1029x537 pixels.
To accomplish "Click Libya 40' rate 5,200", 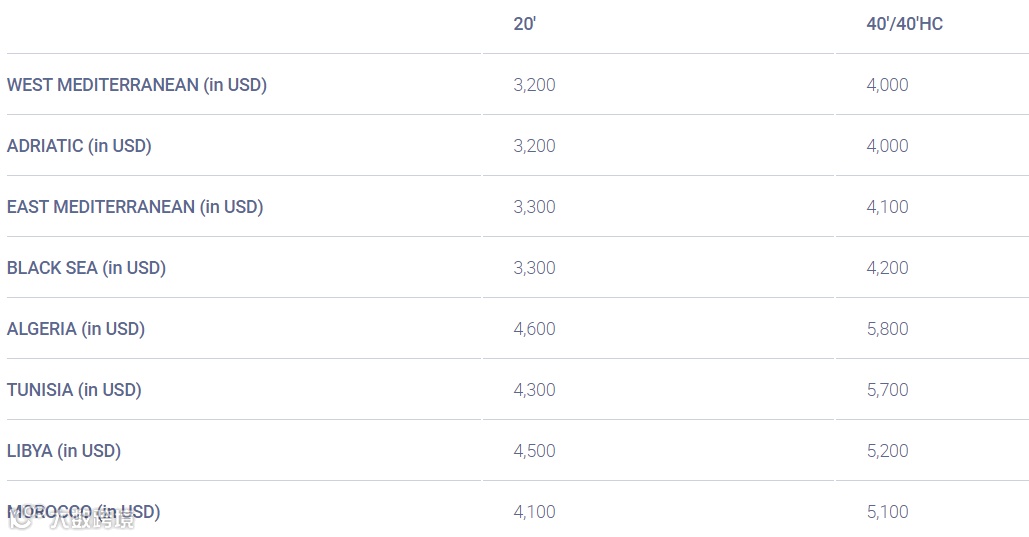I will tap(887, 451).
